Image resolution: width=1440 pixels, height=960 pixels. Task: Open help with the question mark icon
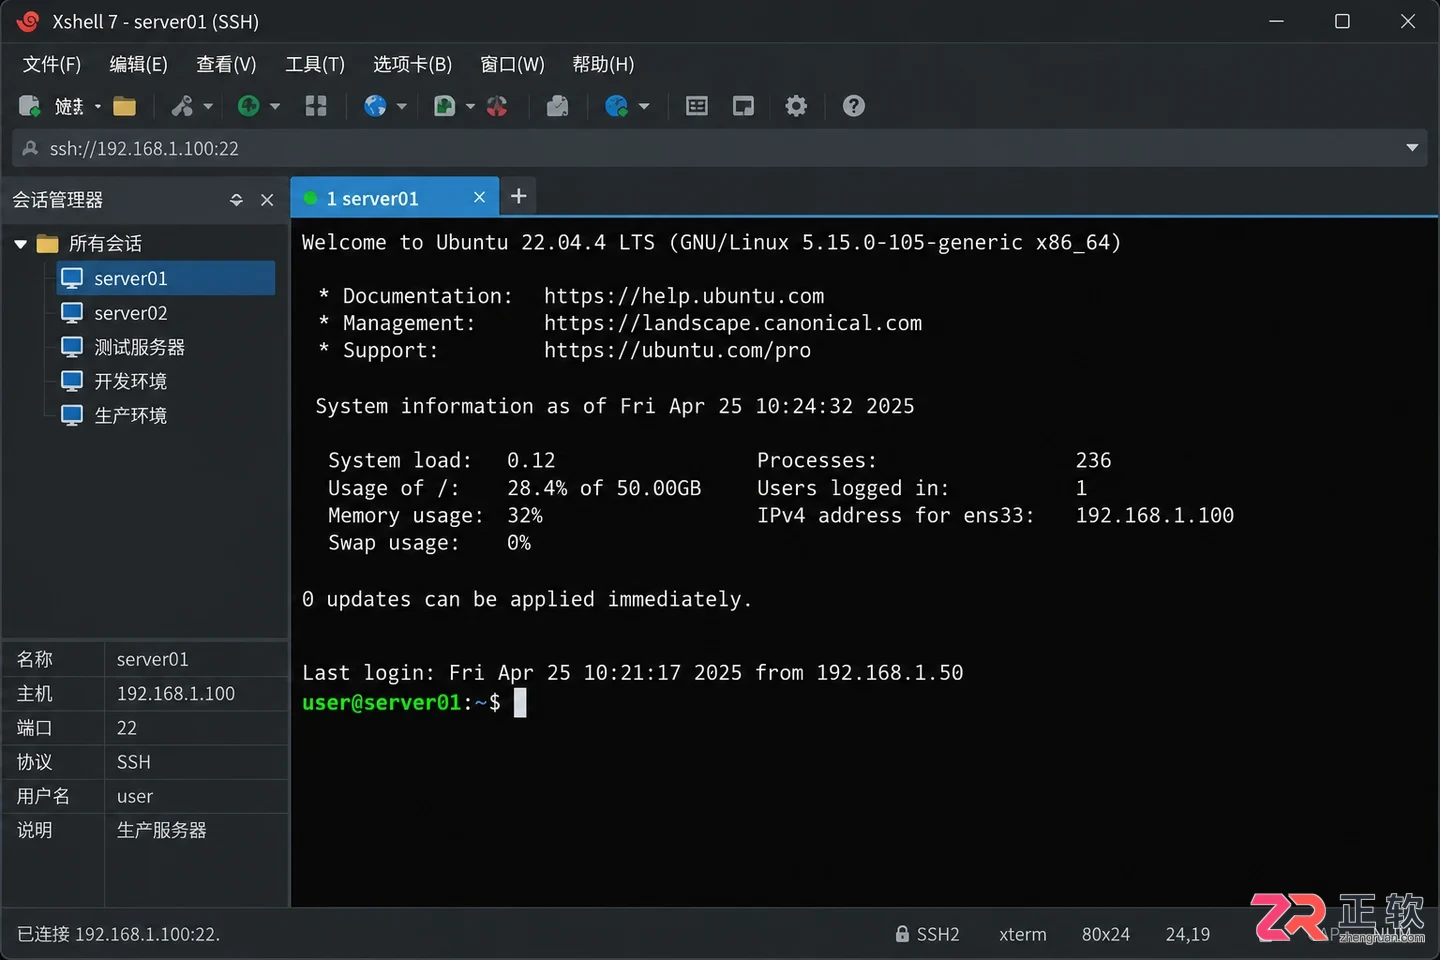[x=853, y=106]
